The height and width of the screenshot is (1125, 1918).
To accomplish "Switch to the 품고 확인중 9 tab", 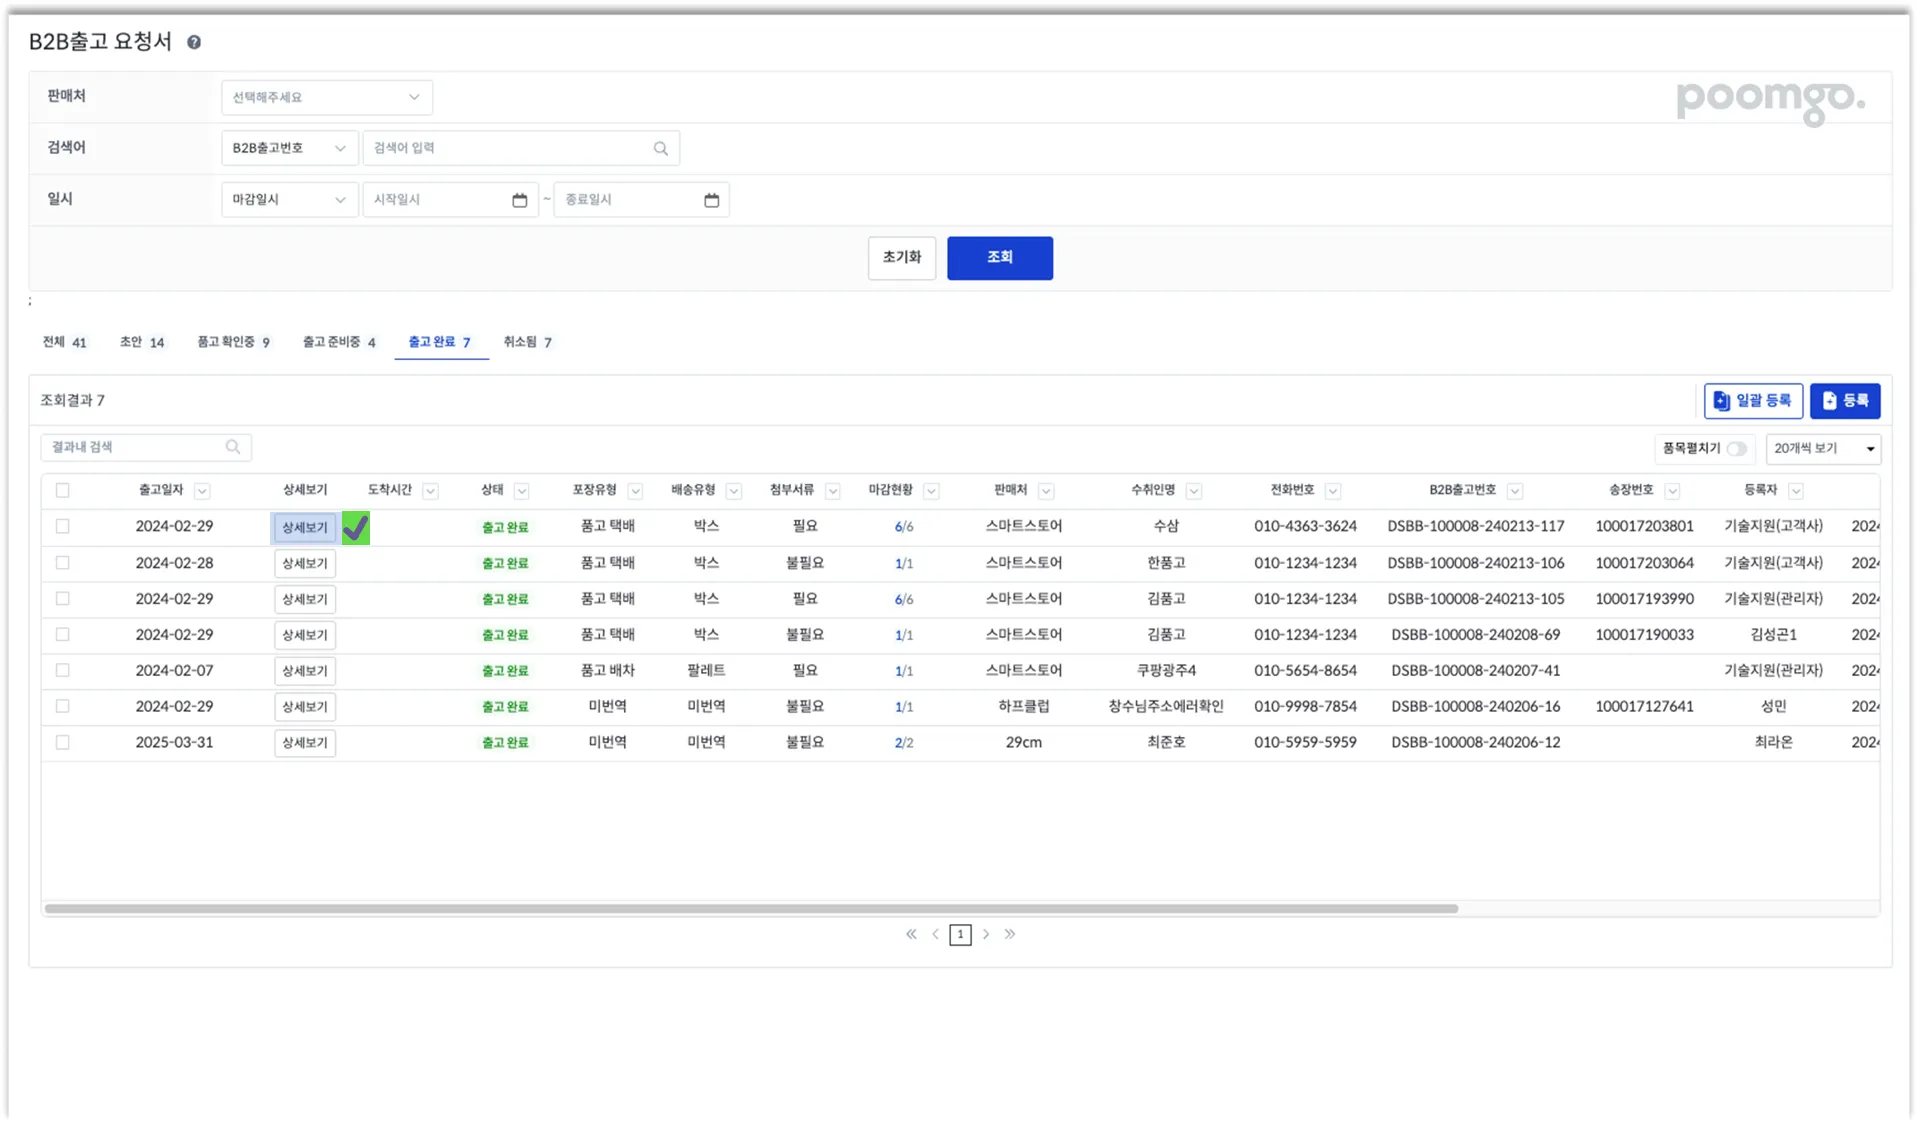I will coord(233,342).
